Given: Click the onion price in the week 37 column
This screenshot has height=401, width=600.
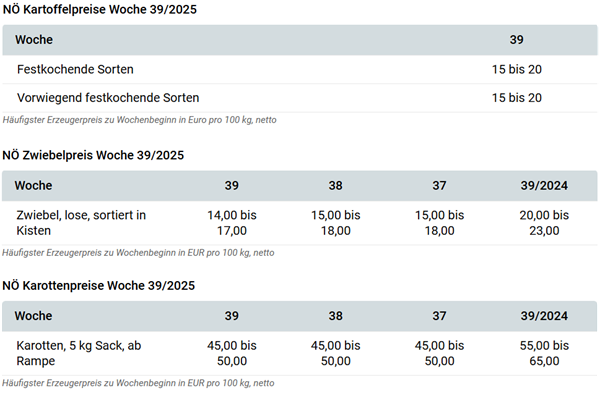Looking at the screenshot, I should (x=439, y=222).
